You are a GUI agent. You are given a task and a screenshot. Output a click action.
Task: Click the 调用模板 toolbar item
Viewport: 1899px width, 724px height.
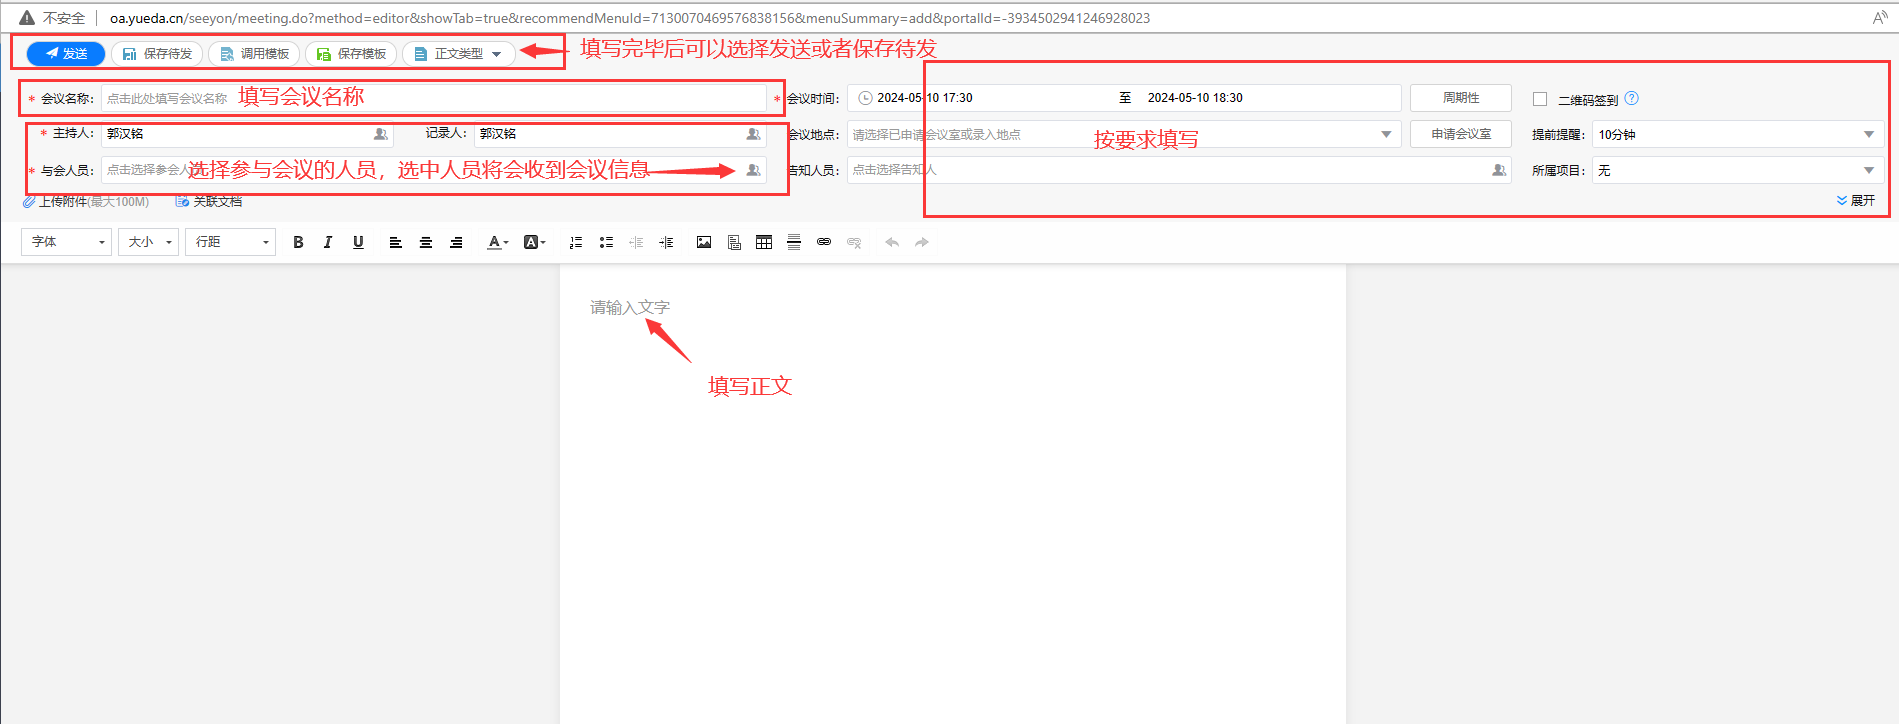254,54
